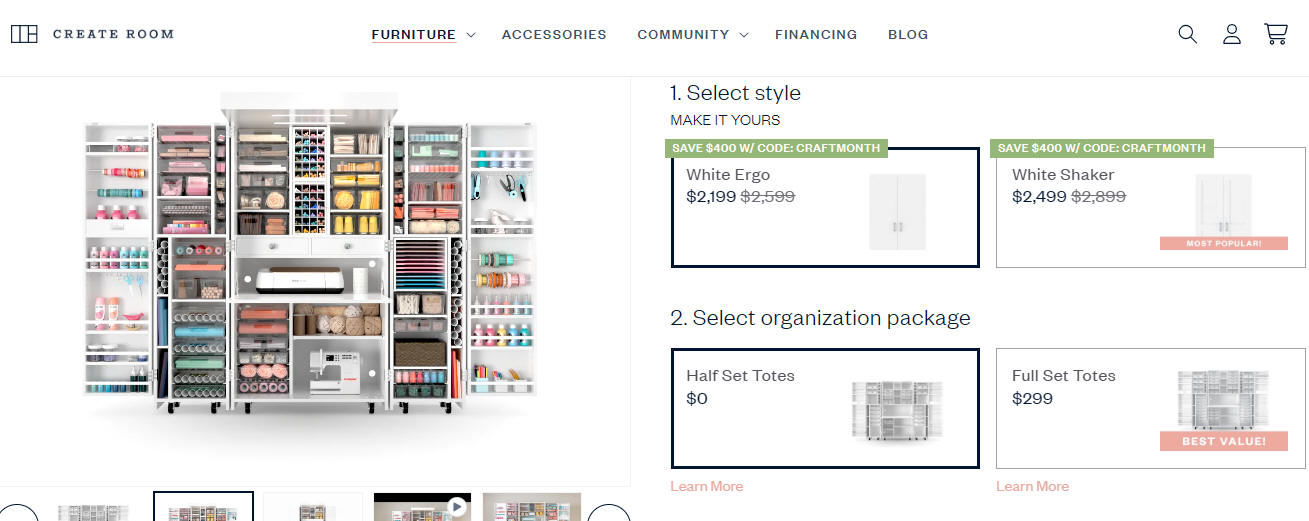This screenshot has width=1309, height=521.
Task: Open the Accessories menu item
Action: (554, 34)
